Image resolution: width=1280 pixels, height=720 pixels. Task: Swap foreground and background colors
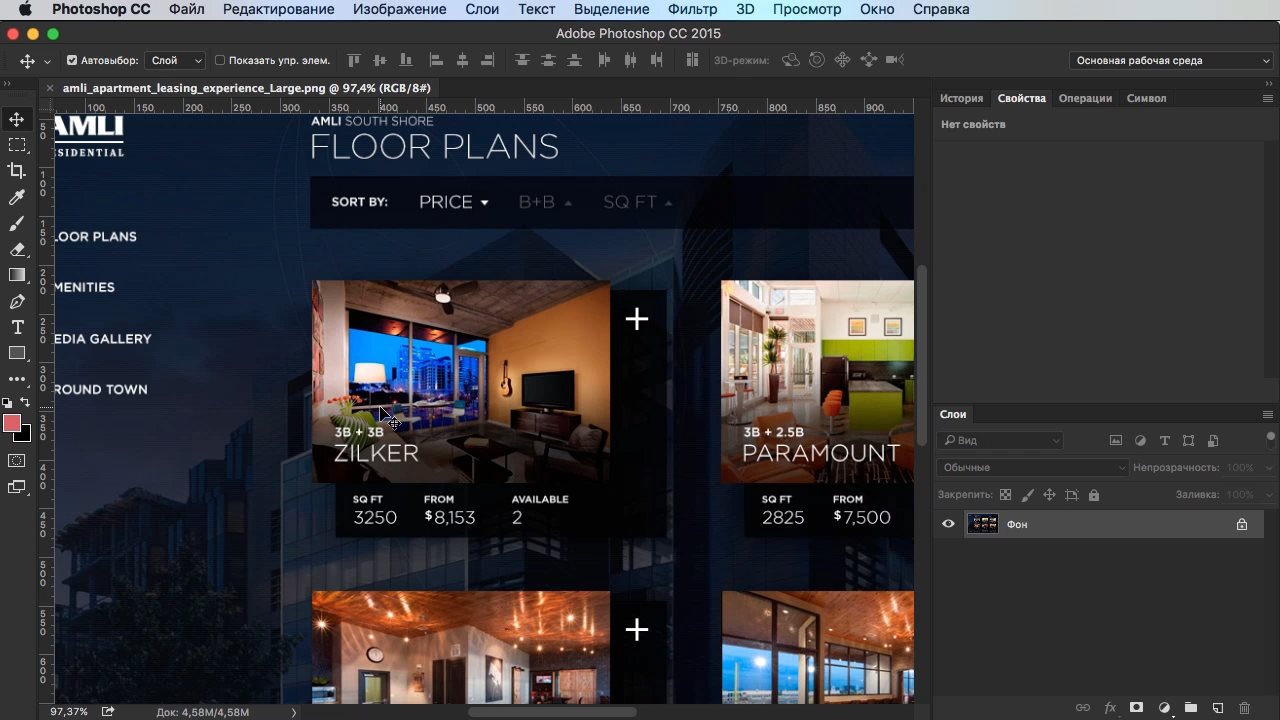(x=26, y=402)
